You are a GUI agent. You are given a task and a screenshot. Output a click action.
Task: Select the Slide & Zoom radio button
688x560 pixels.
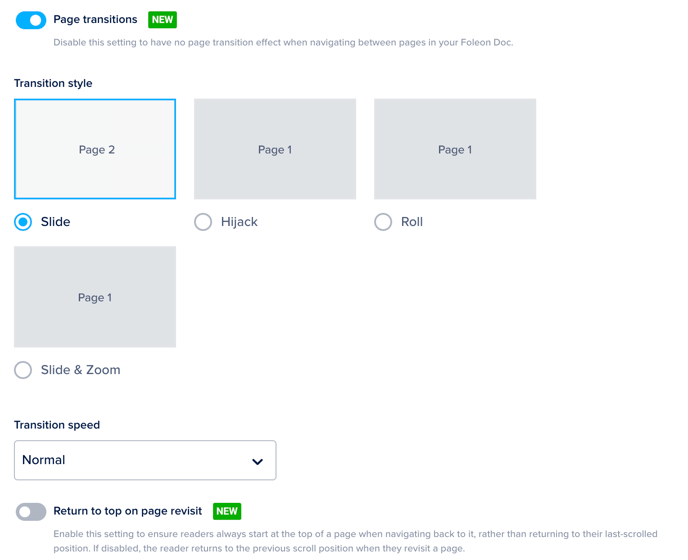23,370
